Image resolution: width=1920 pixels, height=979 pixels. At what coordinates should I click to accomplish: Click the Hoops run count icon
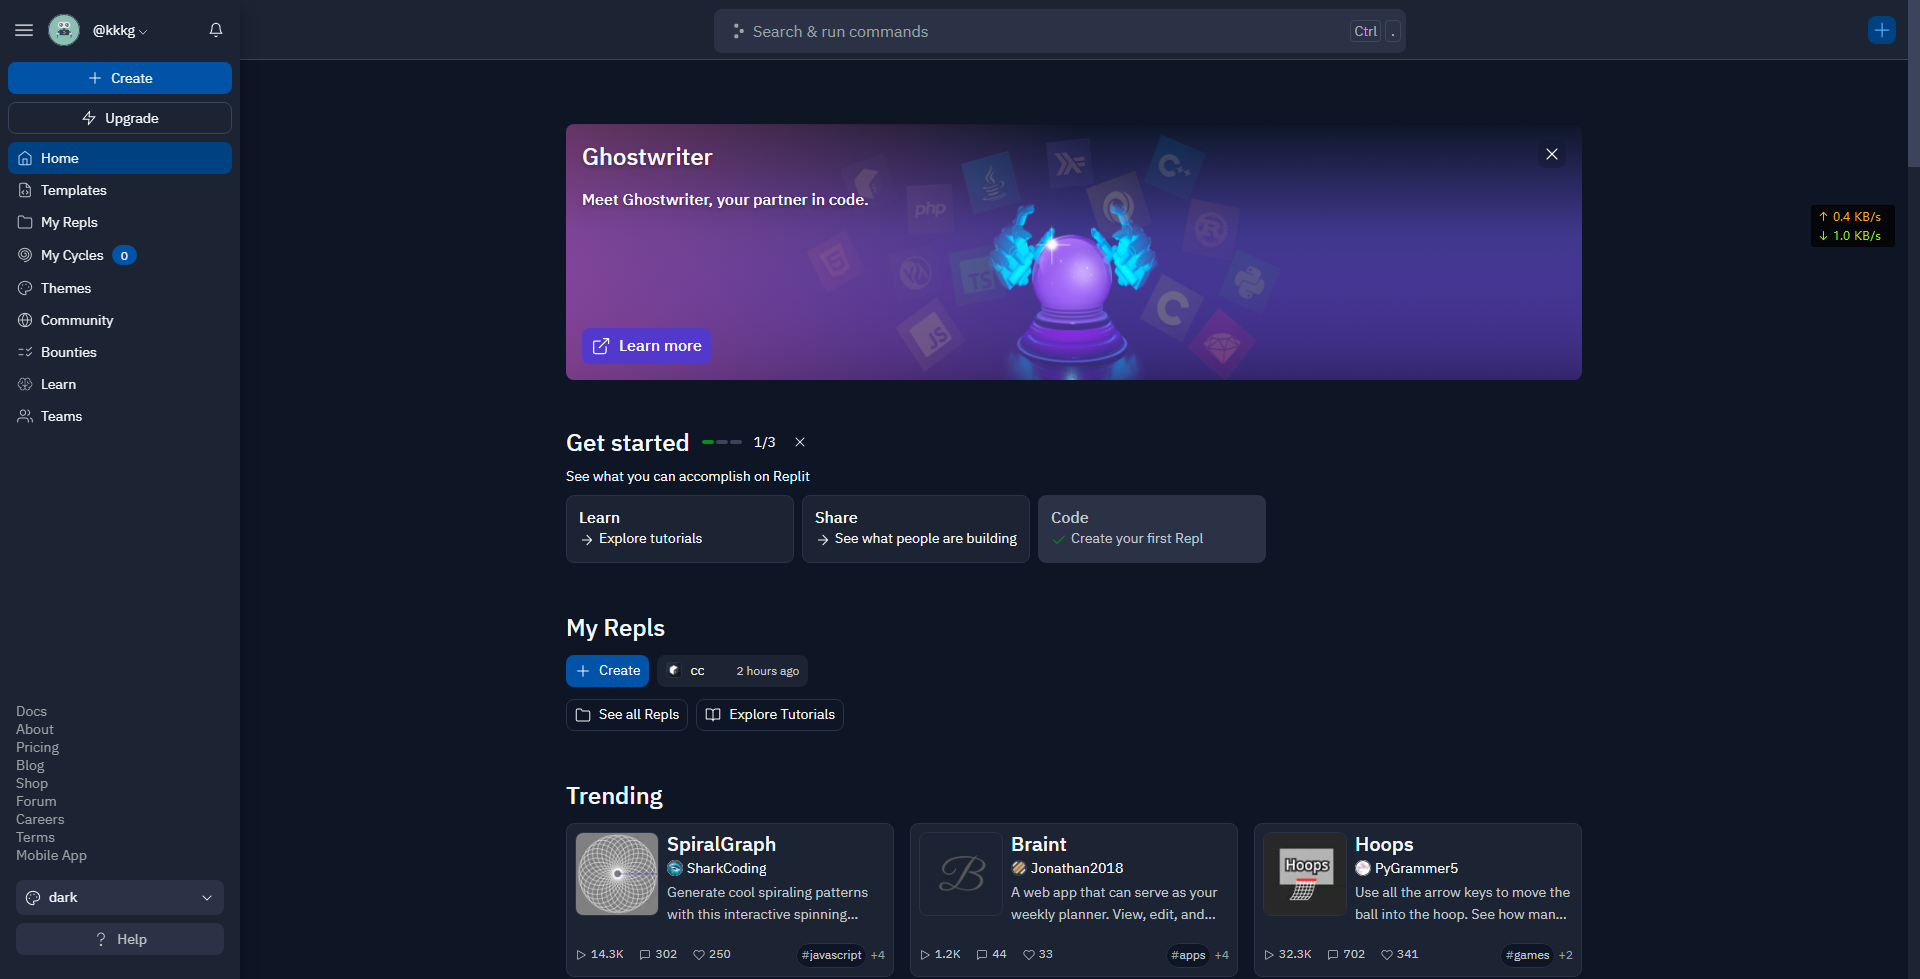pos(1269,955)
